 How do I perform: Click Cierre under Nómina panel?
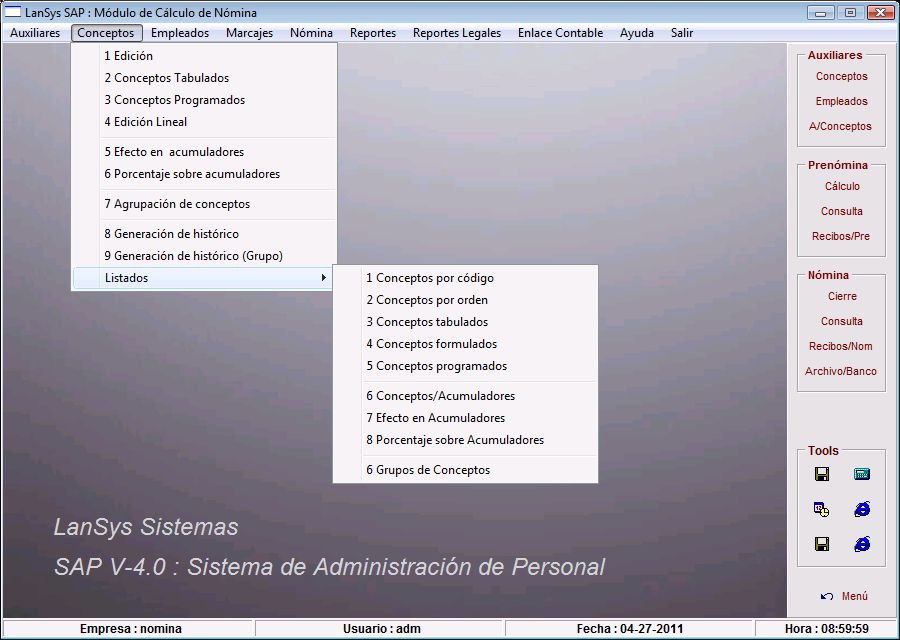tap(842, 296)
